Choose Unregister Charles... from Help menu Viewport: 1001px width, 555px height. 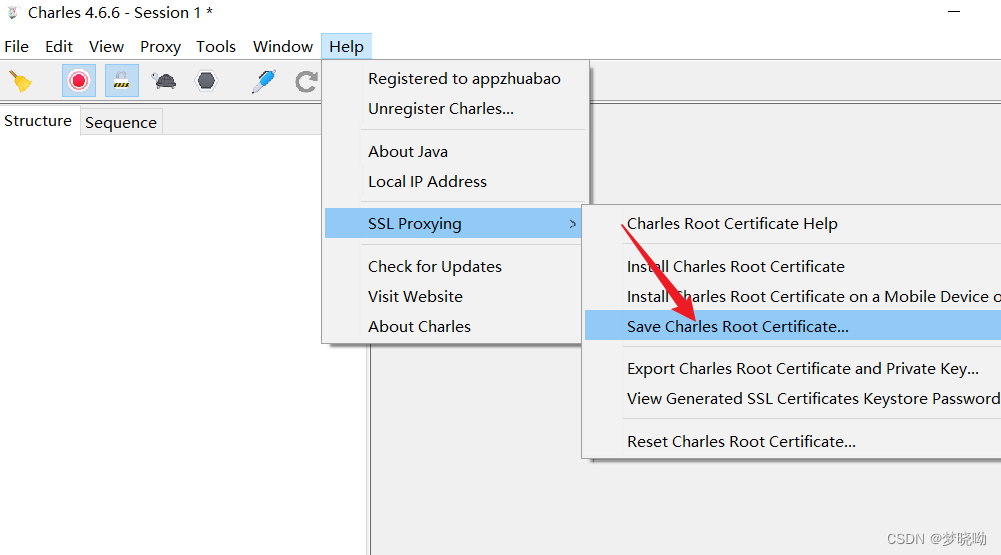click(455, 109)
